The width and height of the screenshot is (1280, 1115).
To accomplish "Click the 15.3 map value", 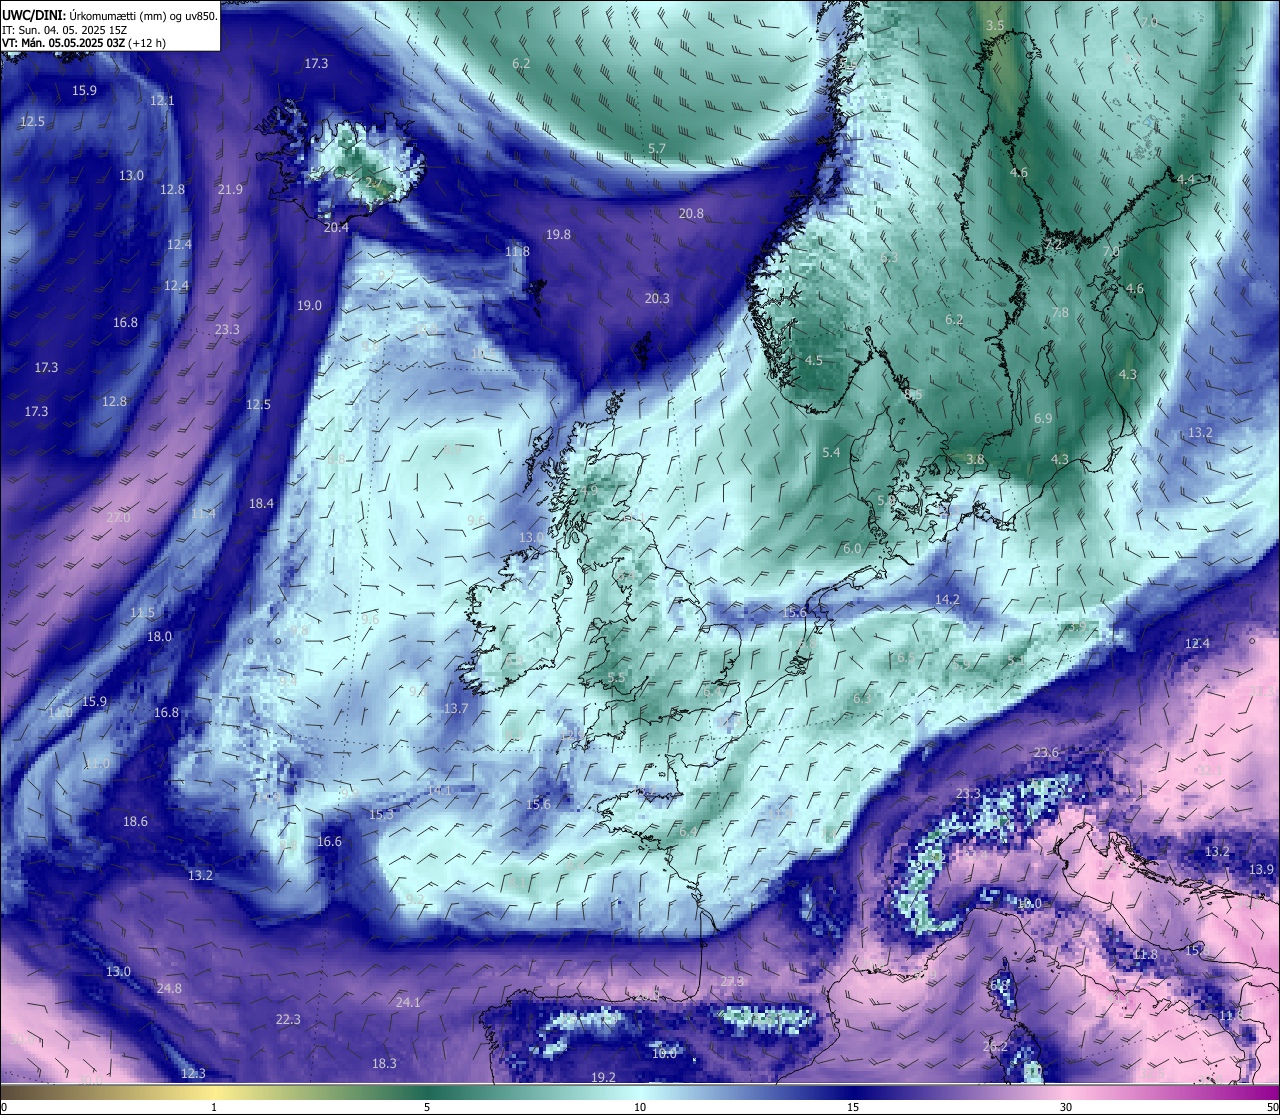I will 381,815.
